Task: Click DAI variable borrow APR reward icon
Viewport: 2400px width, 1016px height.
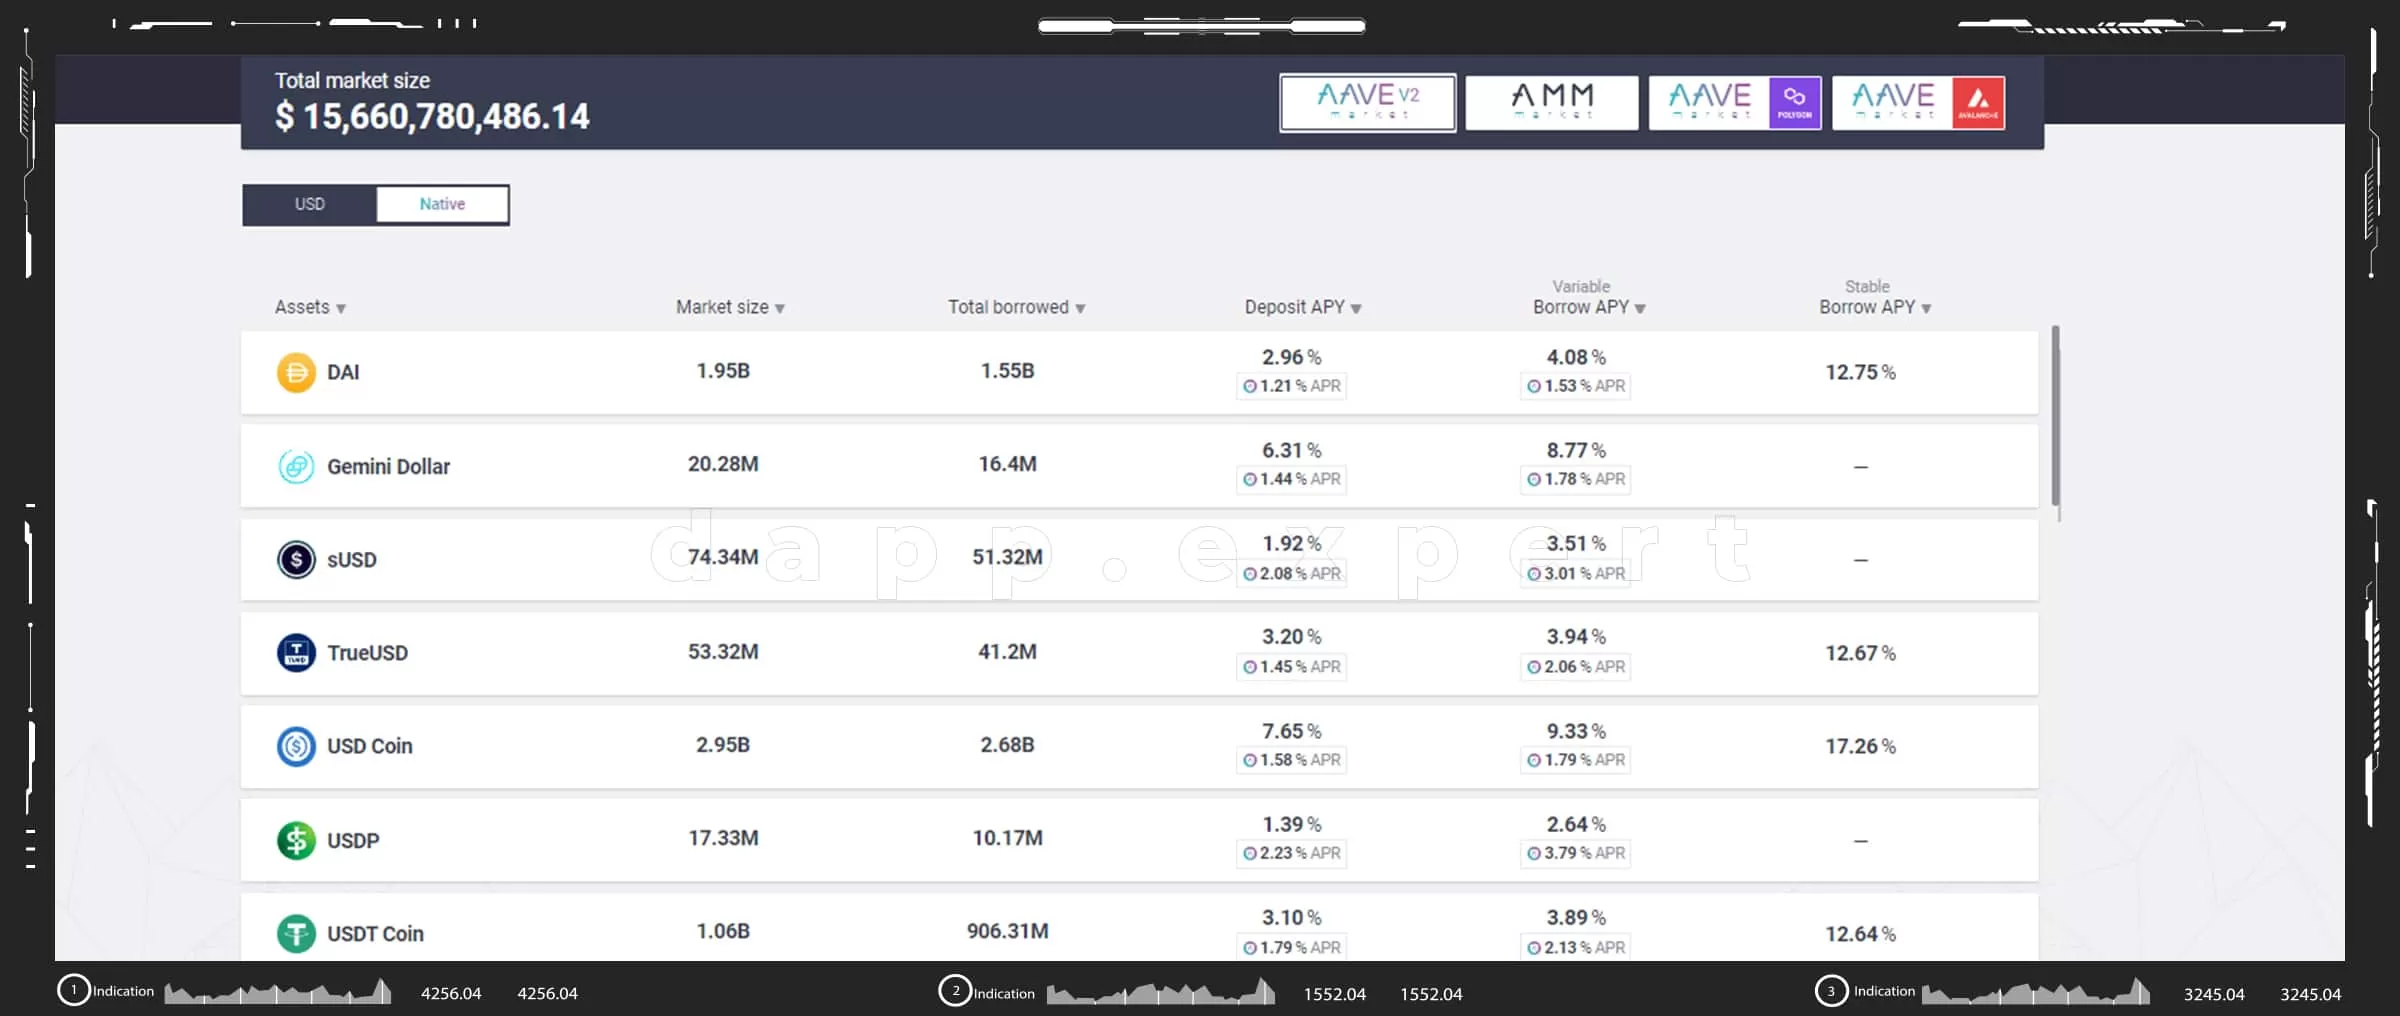Action: (x=1534, y=386)
